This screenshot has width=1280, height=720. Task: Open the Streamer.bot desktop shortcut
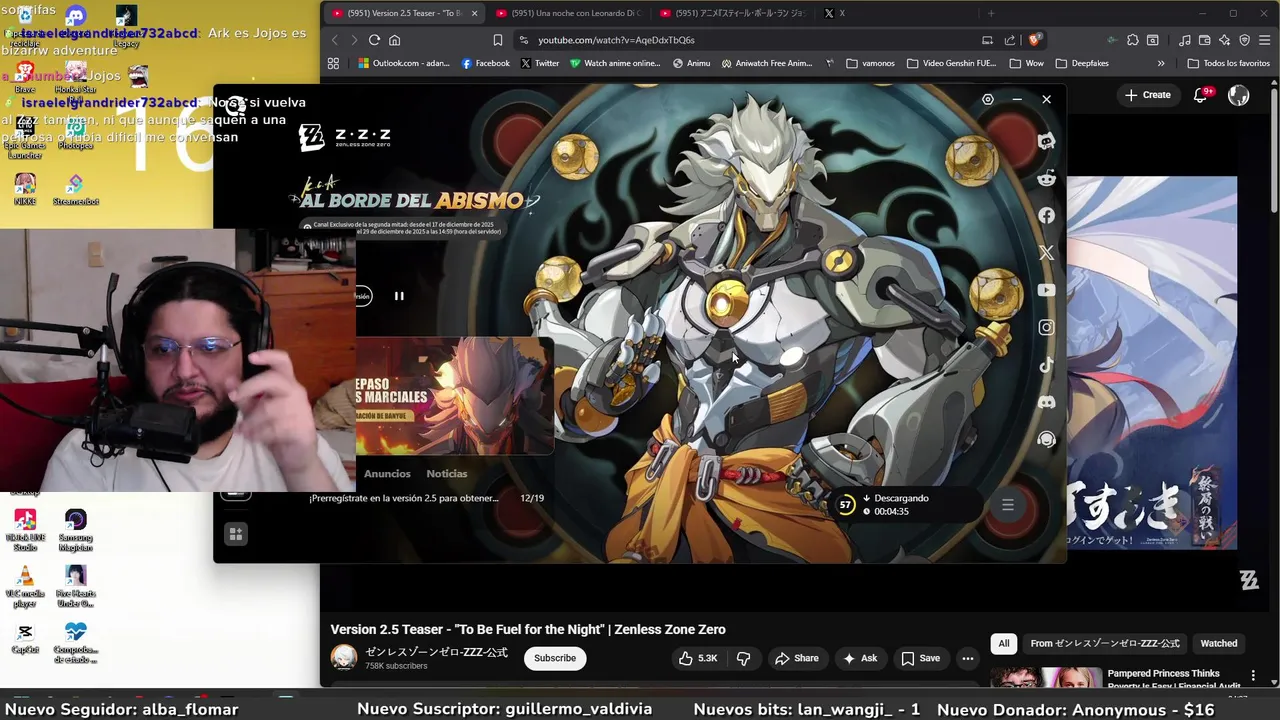point(76,187)
